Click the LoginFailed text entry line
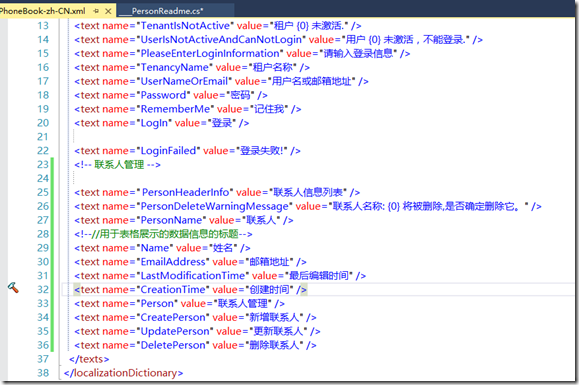The height and width of the screenshot is (385, 579). pyautogui.click(x=187, y=151)
